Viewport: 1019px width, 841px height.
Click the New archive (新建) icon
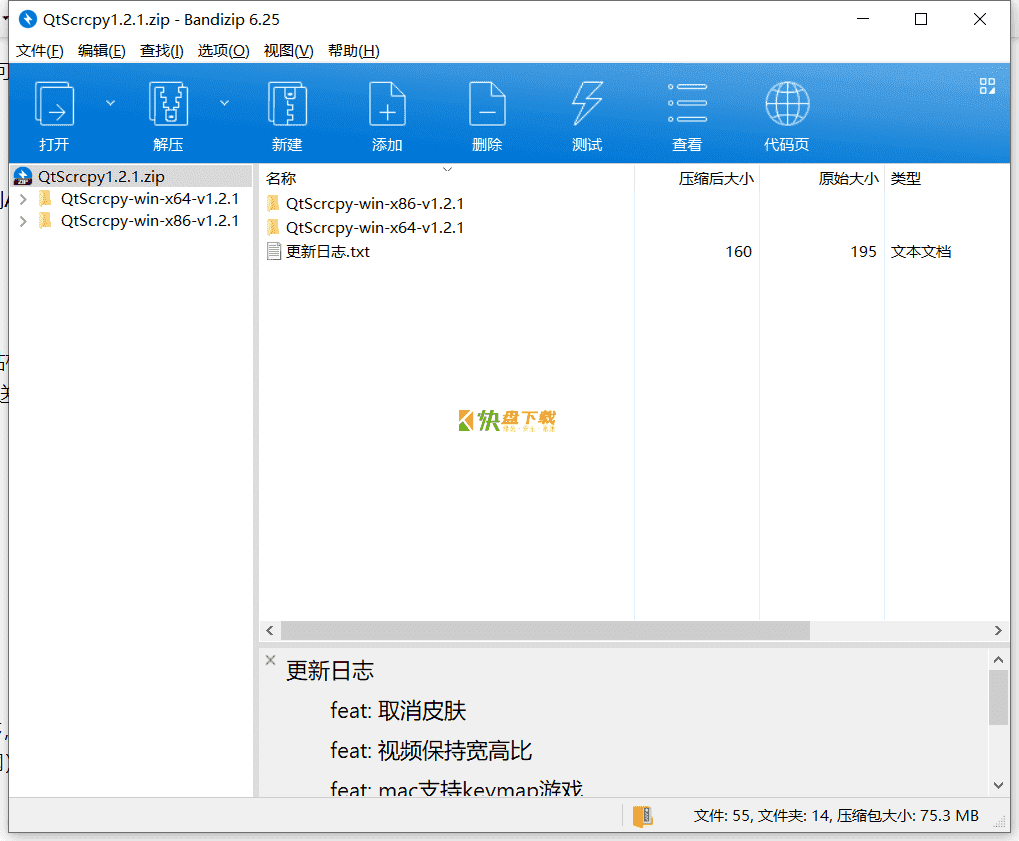(x=287, y=104)
